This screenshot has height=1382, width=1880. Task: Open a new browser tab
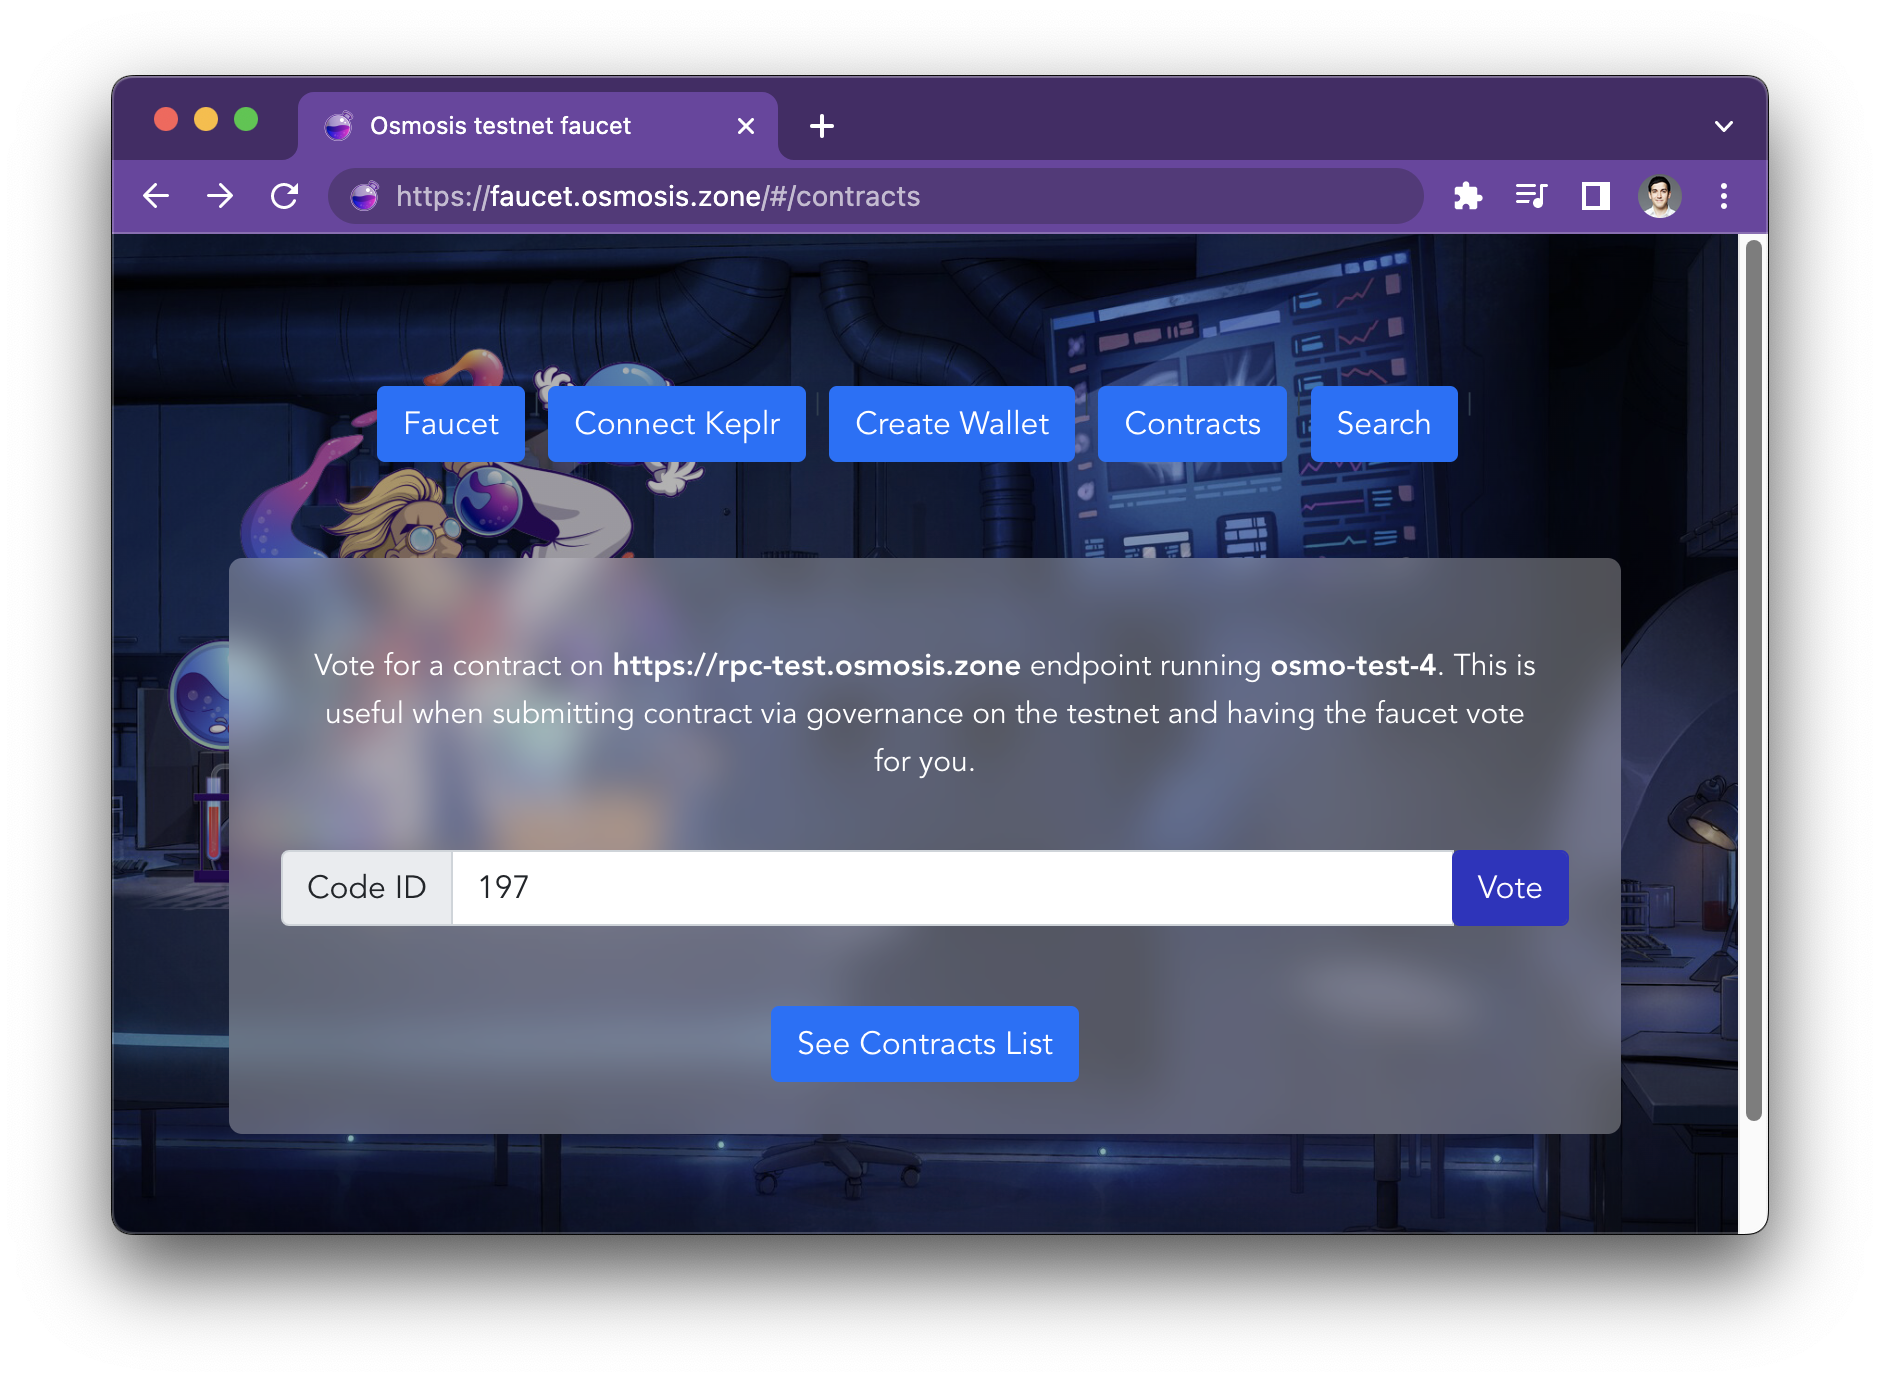(x=821, y=126)
